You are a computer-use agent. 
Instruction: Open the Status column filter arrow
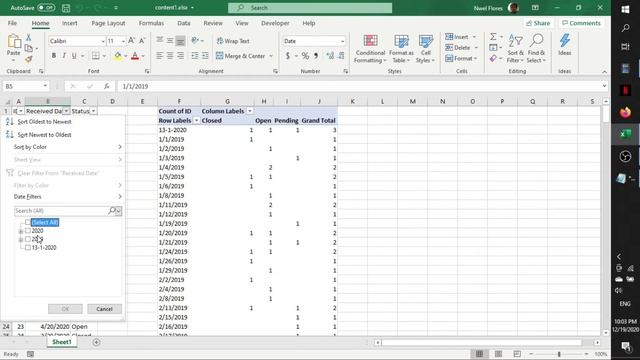click(93, 111)
